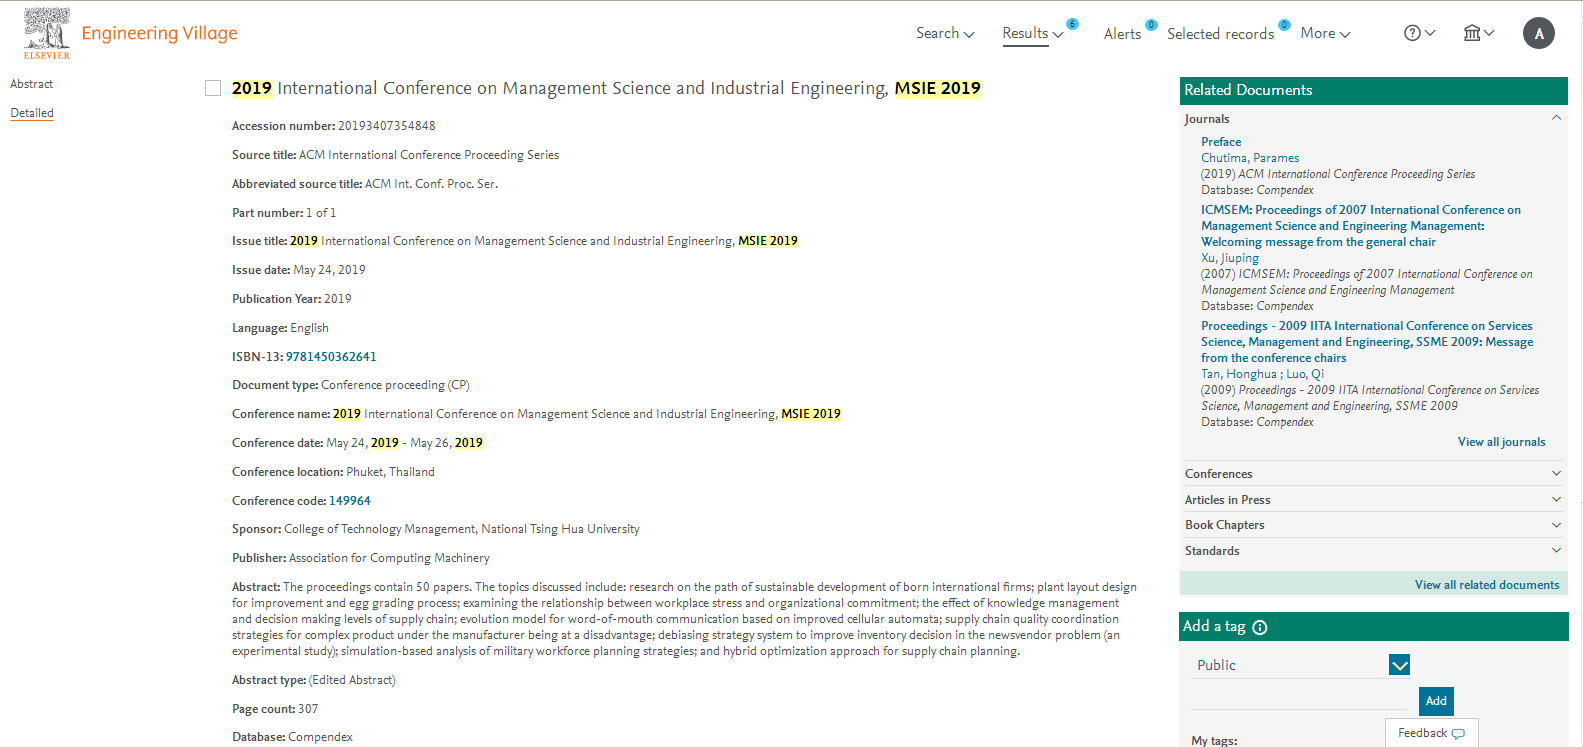Click the user avatar icon A
Screen dimensions: 1583x747
[1539, 33]
